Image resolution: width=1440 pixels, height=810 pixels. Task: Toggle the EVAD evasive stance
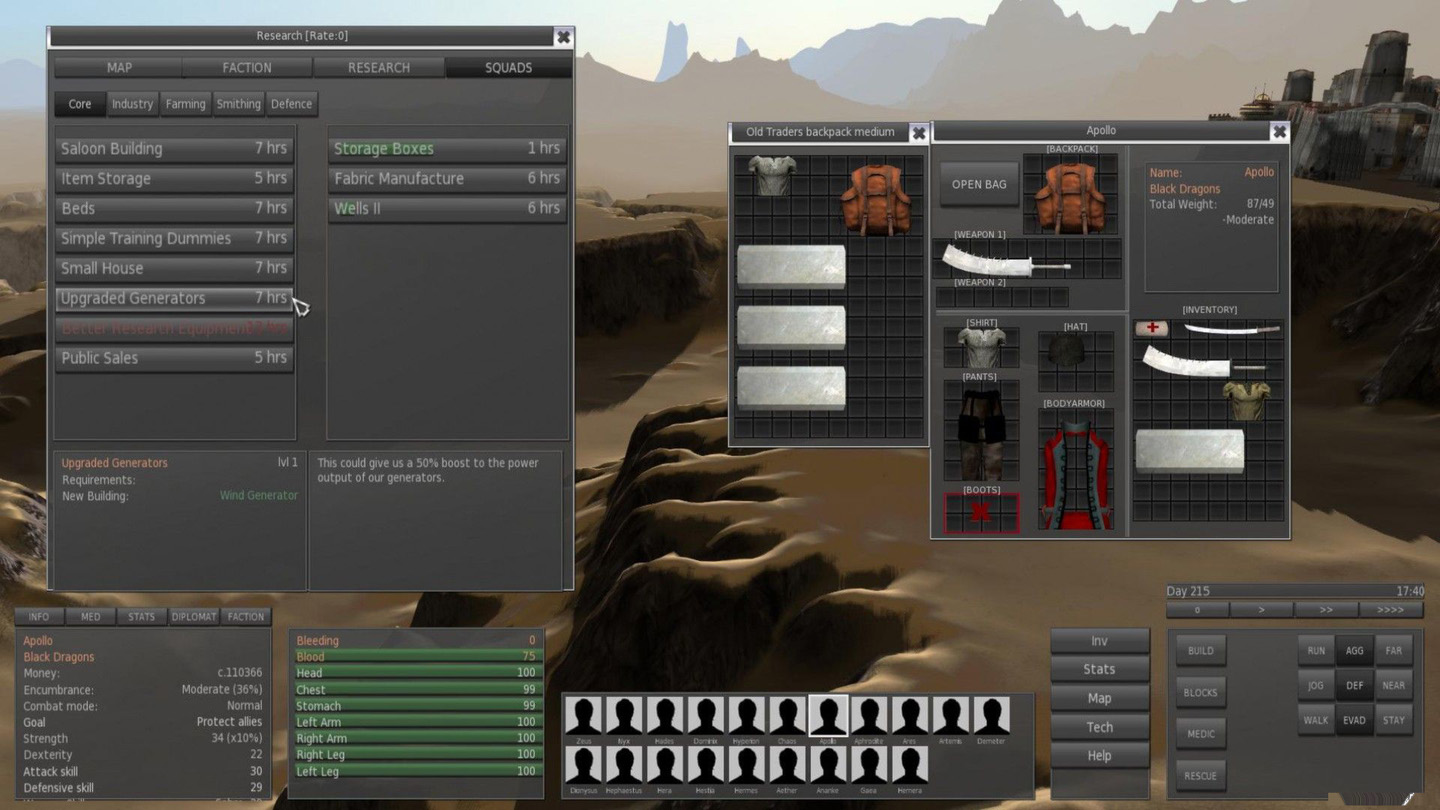[x=1354, y=720]
